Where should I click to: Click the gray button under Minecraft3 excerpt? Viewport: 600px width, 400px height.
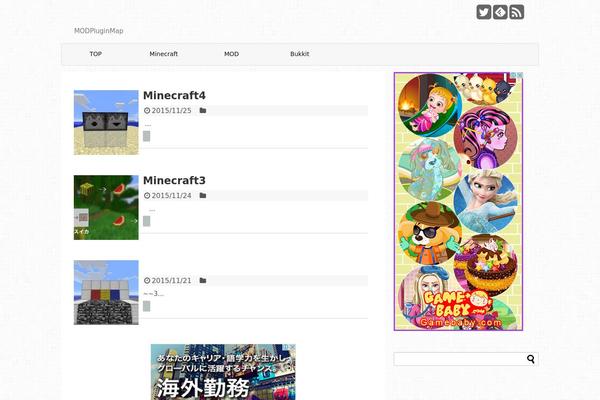147,221
